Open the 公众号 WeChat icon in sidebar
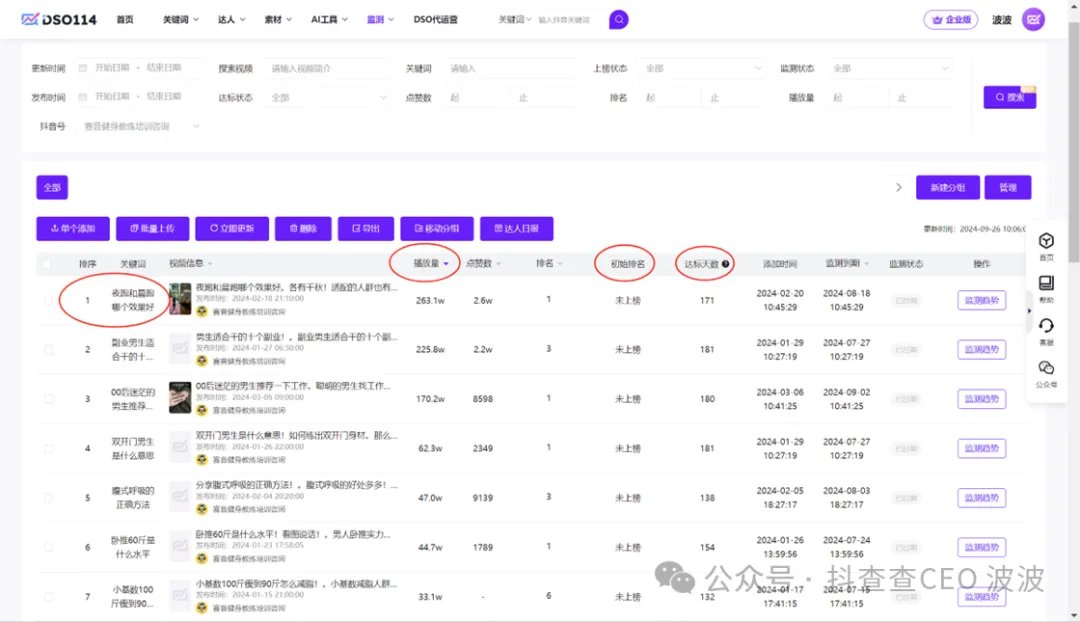The height and width of the screenshot is (622, 1080). [x=1046, y=368]
